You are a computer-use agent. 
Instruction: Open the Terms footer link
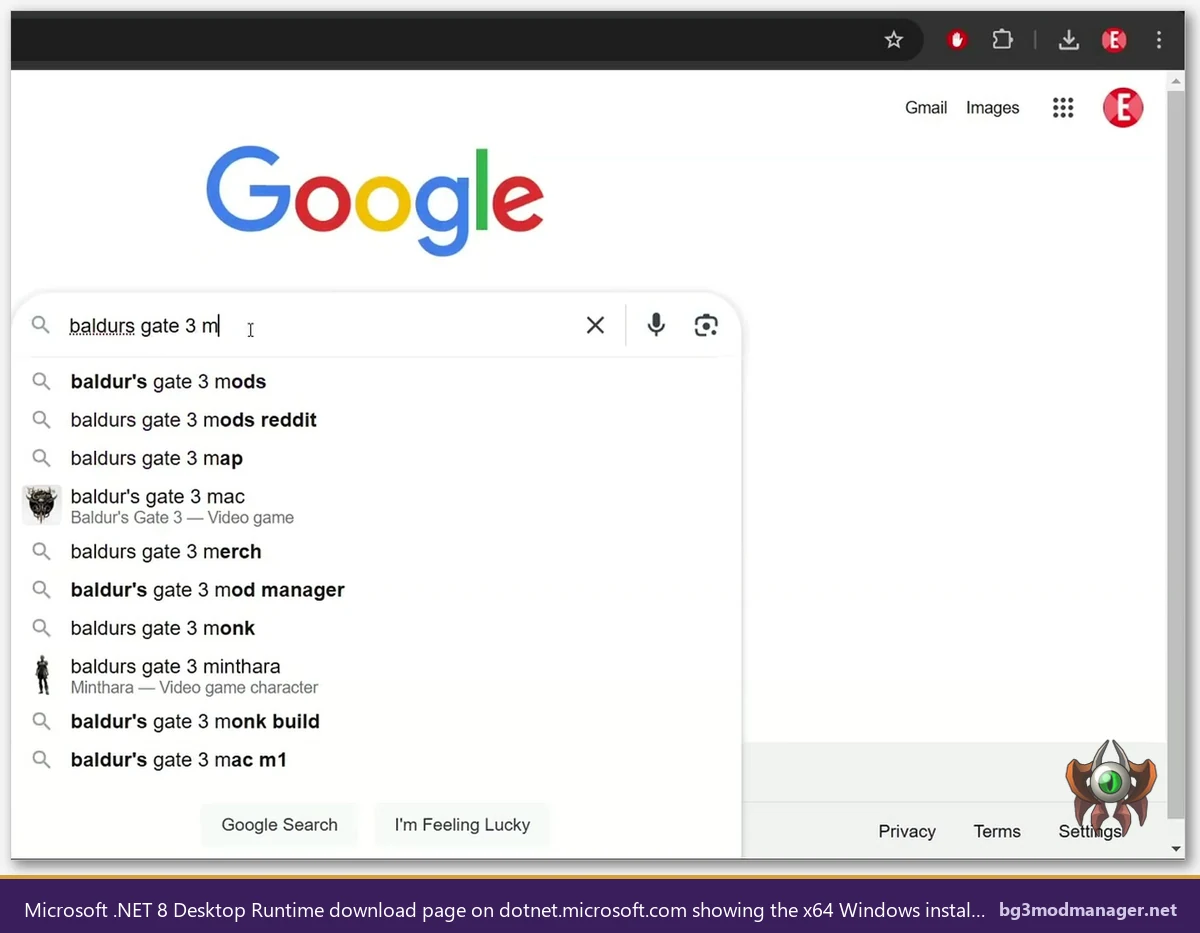pyautogui.click(x=997, y=831)
